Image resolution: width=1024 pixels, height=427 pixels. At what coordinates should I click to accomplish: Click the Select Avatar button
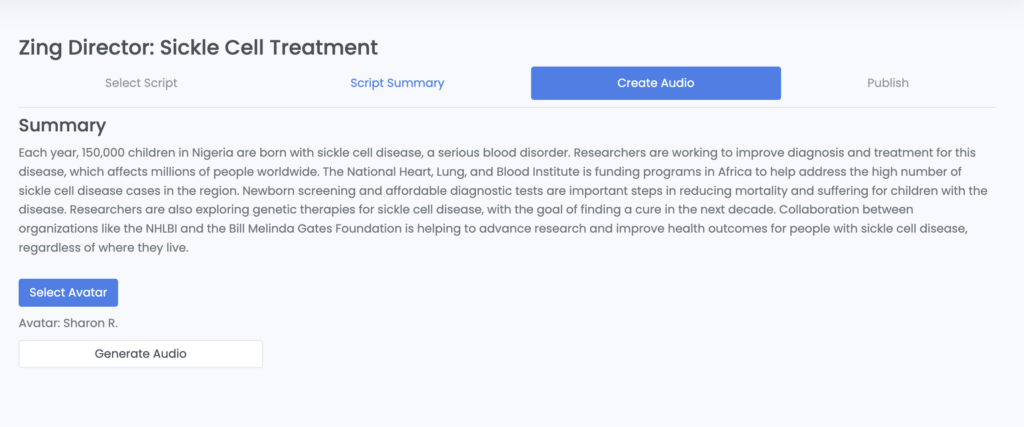click(x=68, y=293)
